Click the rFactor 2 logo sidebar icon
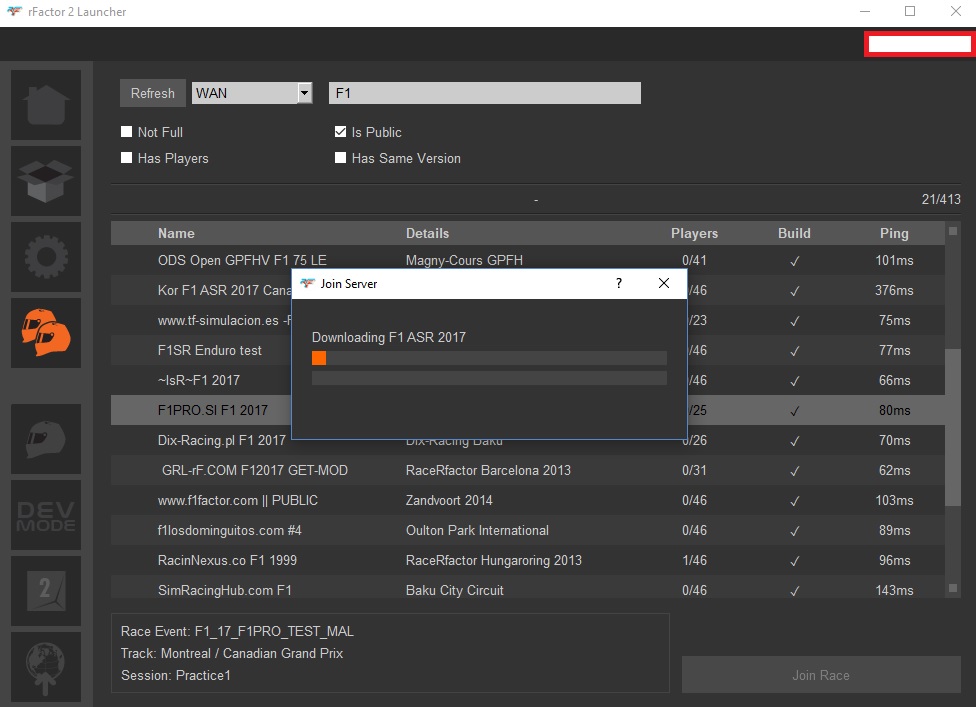Viewport: 976px width, 707px height. coord(45,590)
